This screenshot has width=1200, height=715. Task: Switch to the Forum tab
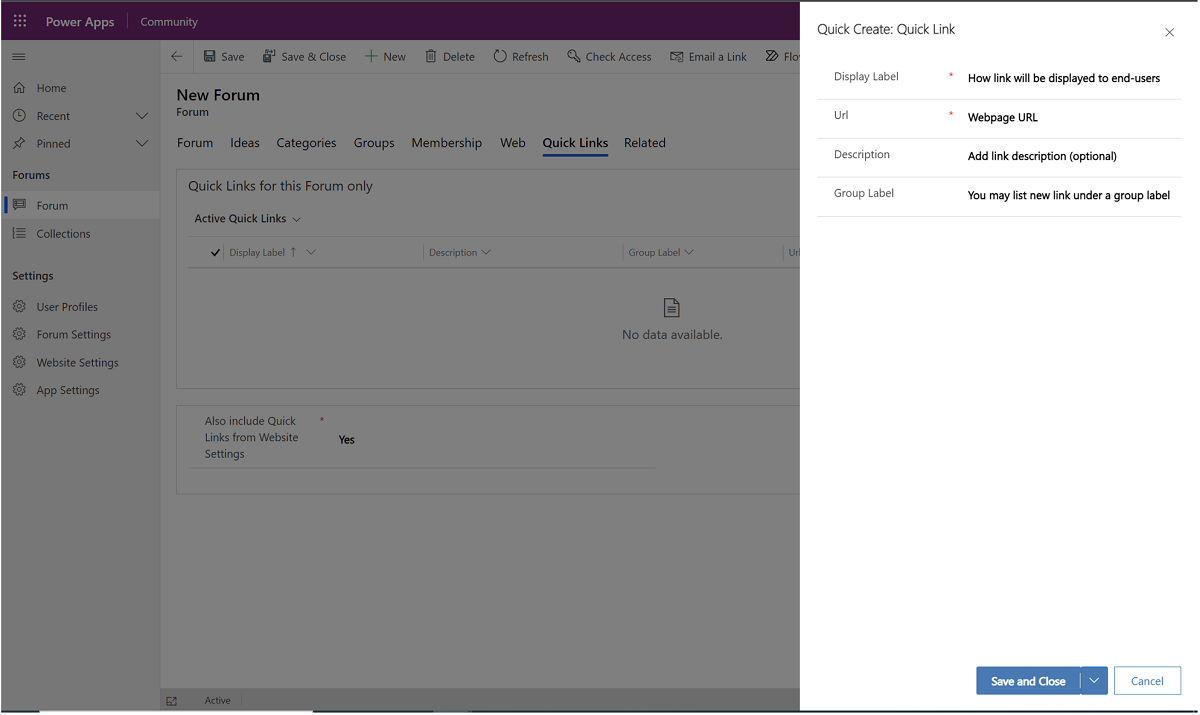coord(195,143)
